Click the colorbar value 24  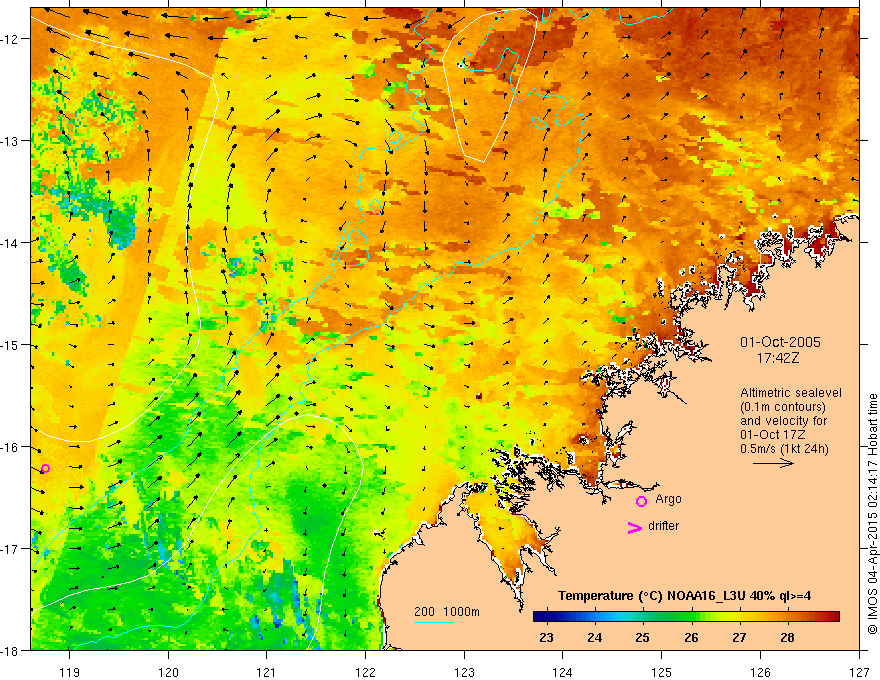[x=594, y=637]
